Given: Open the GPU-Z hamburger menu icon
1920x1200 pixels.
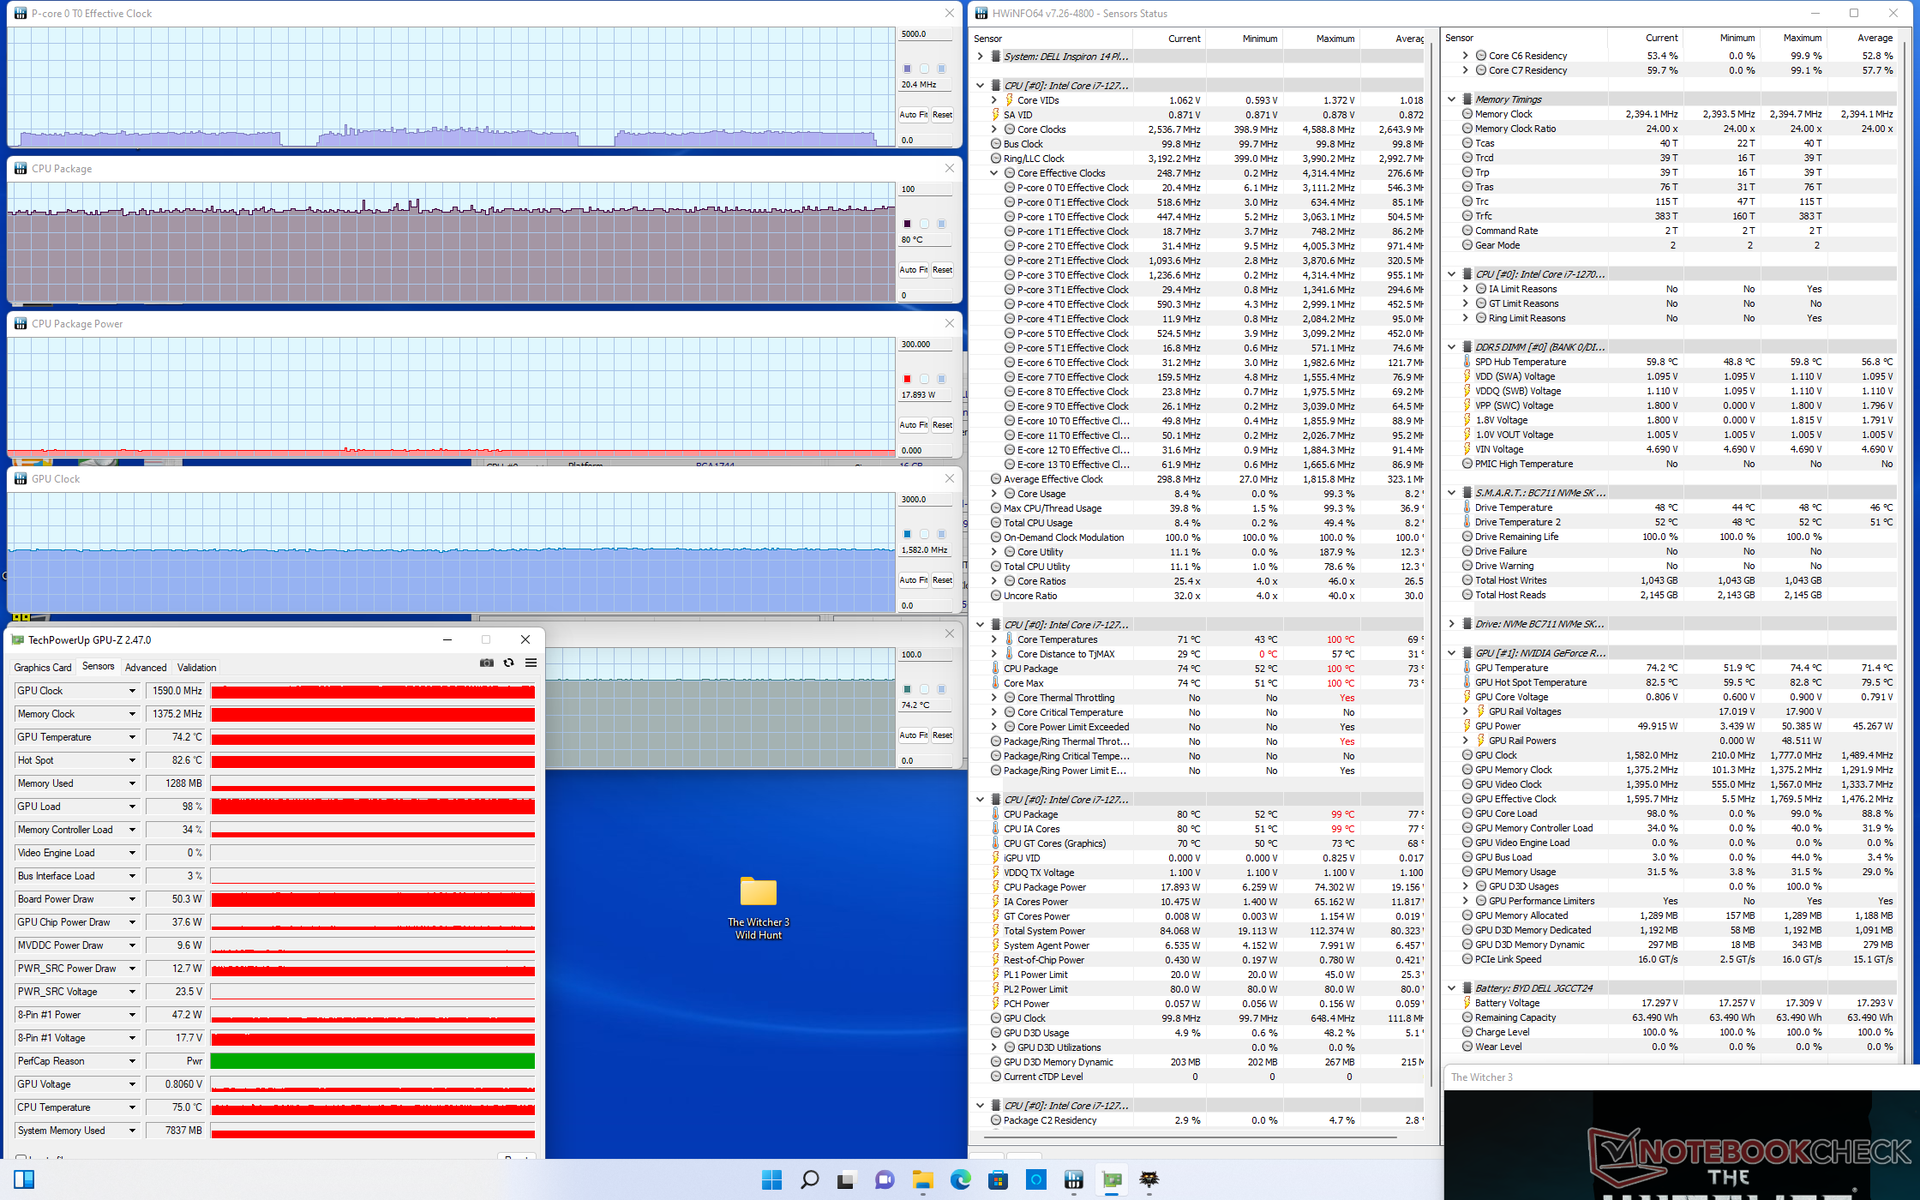Looking at the screenshot, I should [x=531, y=663].
